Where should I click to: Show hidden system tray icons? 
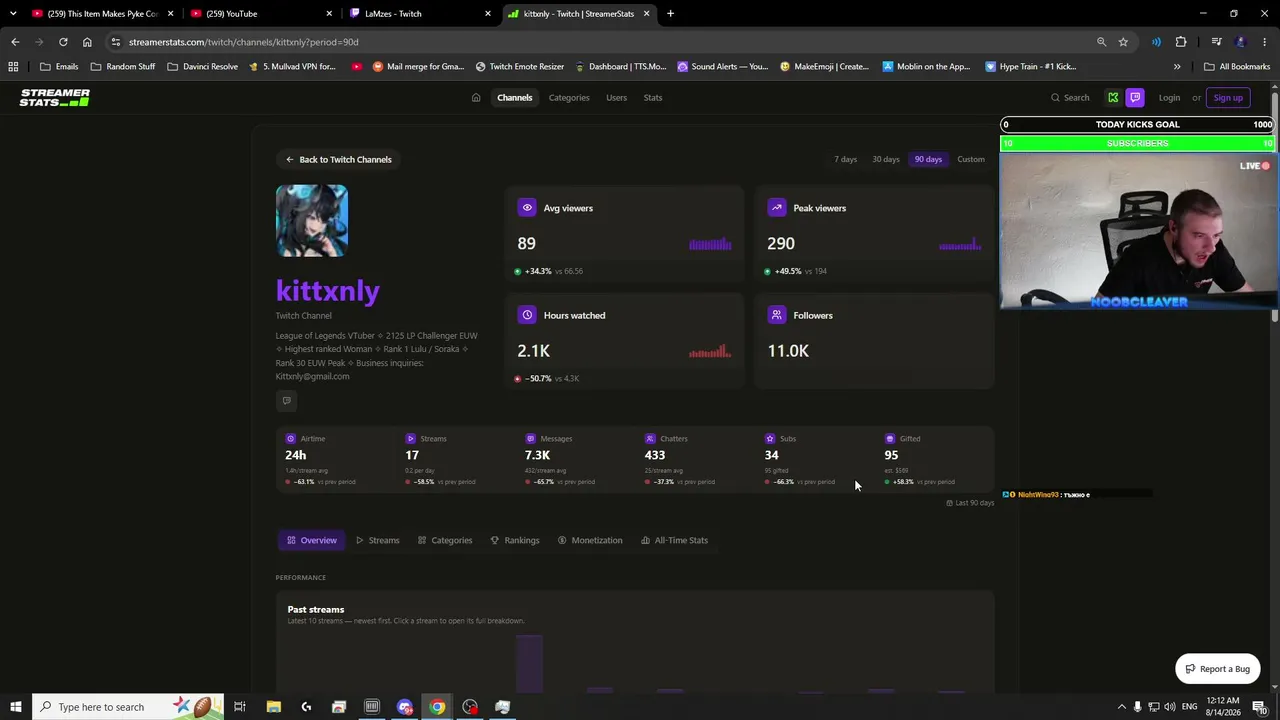click(x=1121, y=707)
